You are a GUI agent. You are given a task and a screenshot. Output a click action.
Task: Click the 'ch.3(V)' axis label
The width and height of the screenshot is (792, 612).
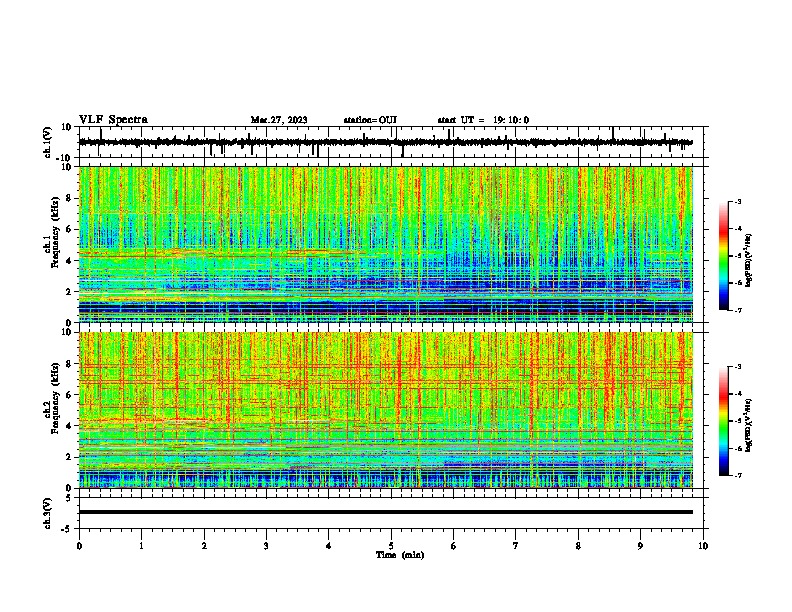(47, 513)
